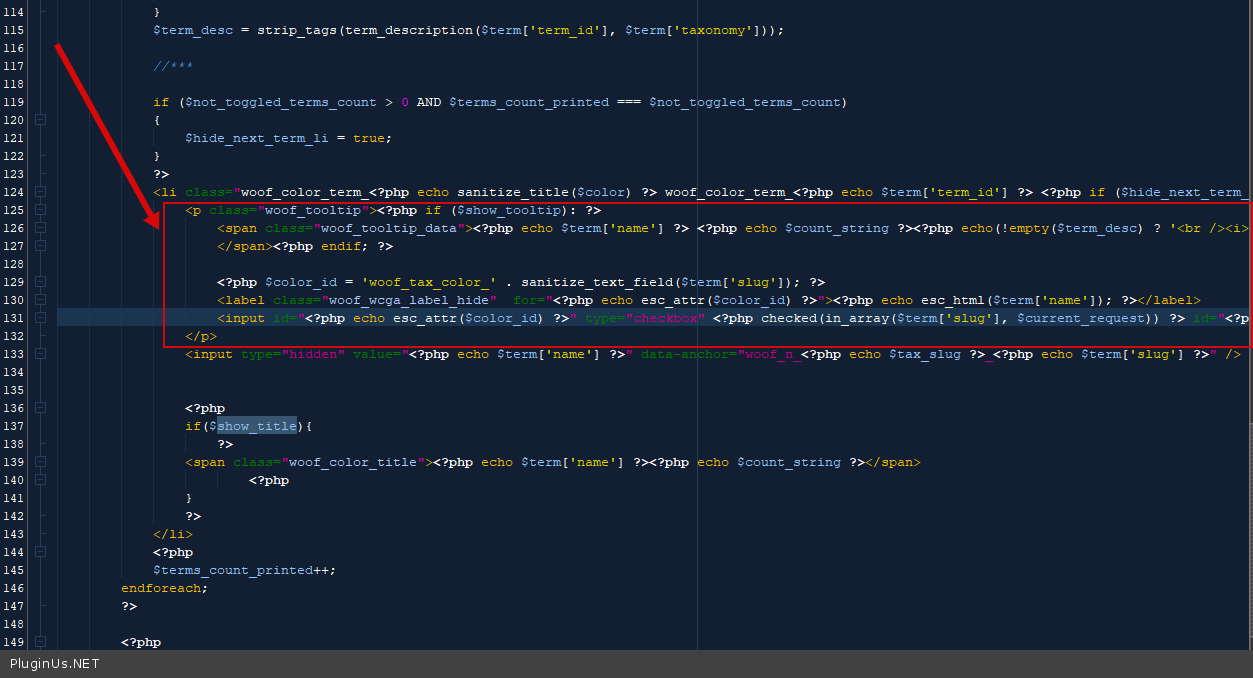This screenshot has width=1253, height=678.
Task: Click the highlighted show_title variable
Action: pyautogui.click(x=257, y=426)
